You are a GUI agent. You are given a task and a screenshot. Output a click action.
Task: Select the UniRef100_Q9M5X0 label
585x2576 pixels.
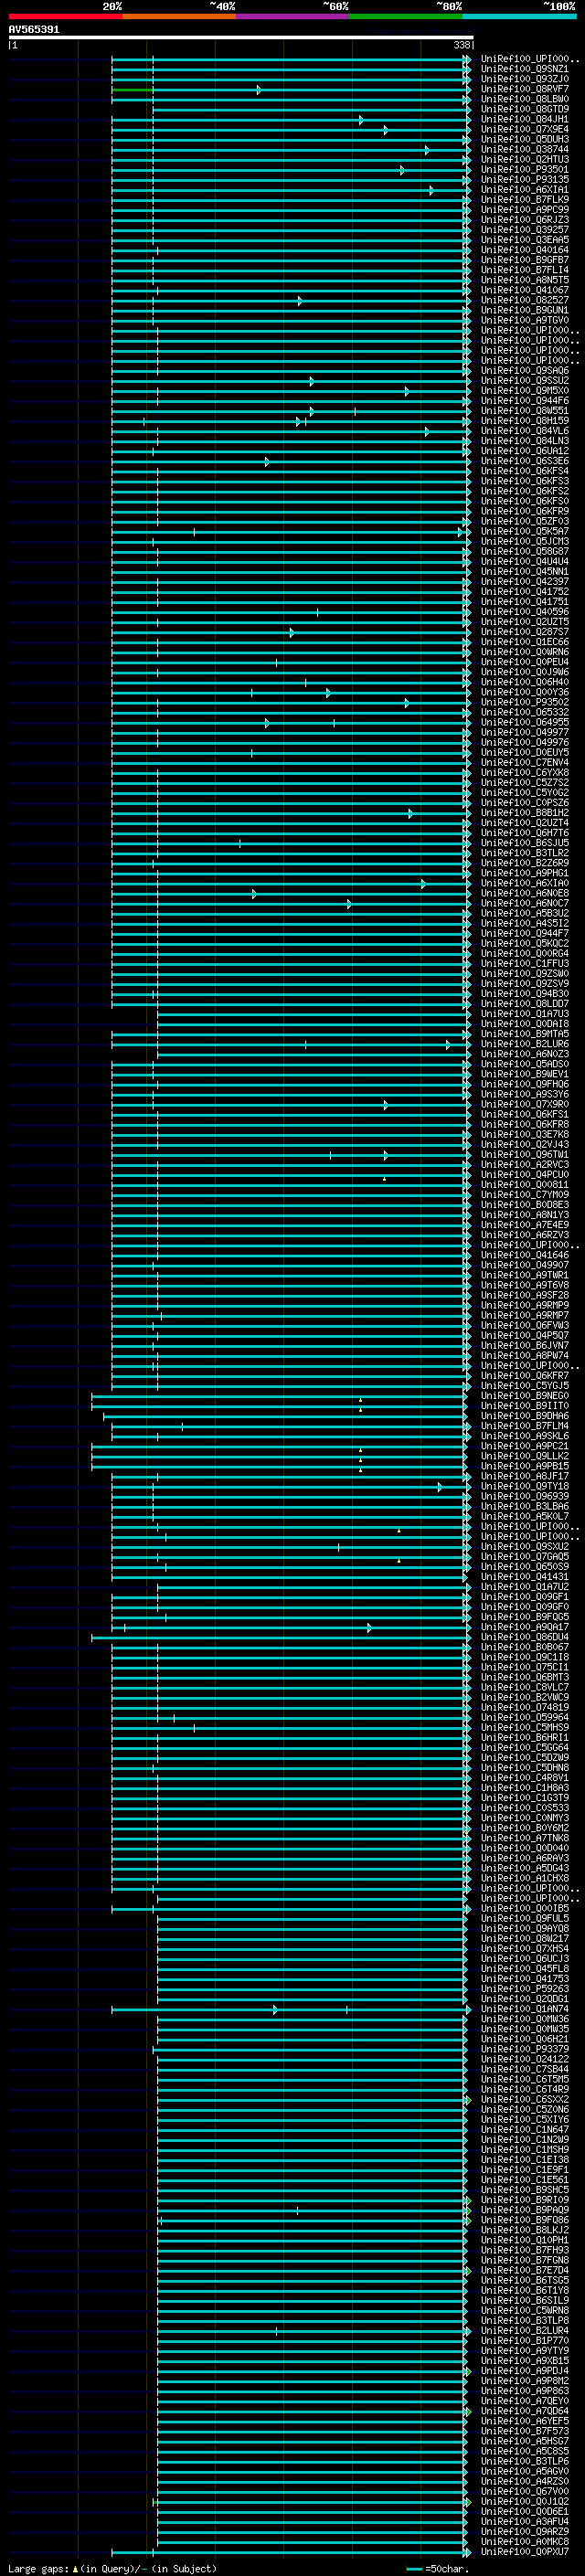coord(524,391)
